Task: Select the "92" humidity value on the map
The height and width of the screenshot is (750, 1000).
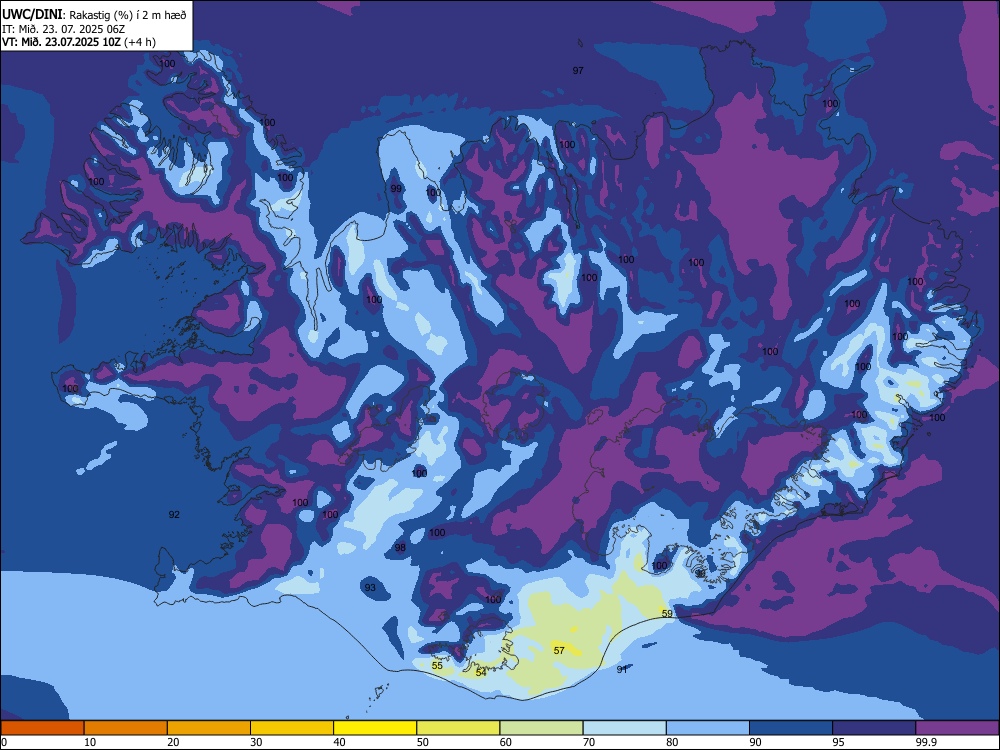Action: [174, 515]
